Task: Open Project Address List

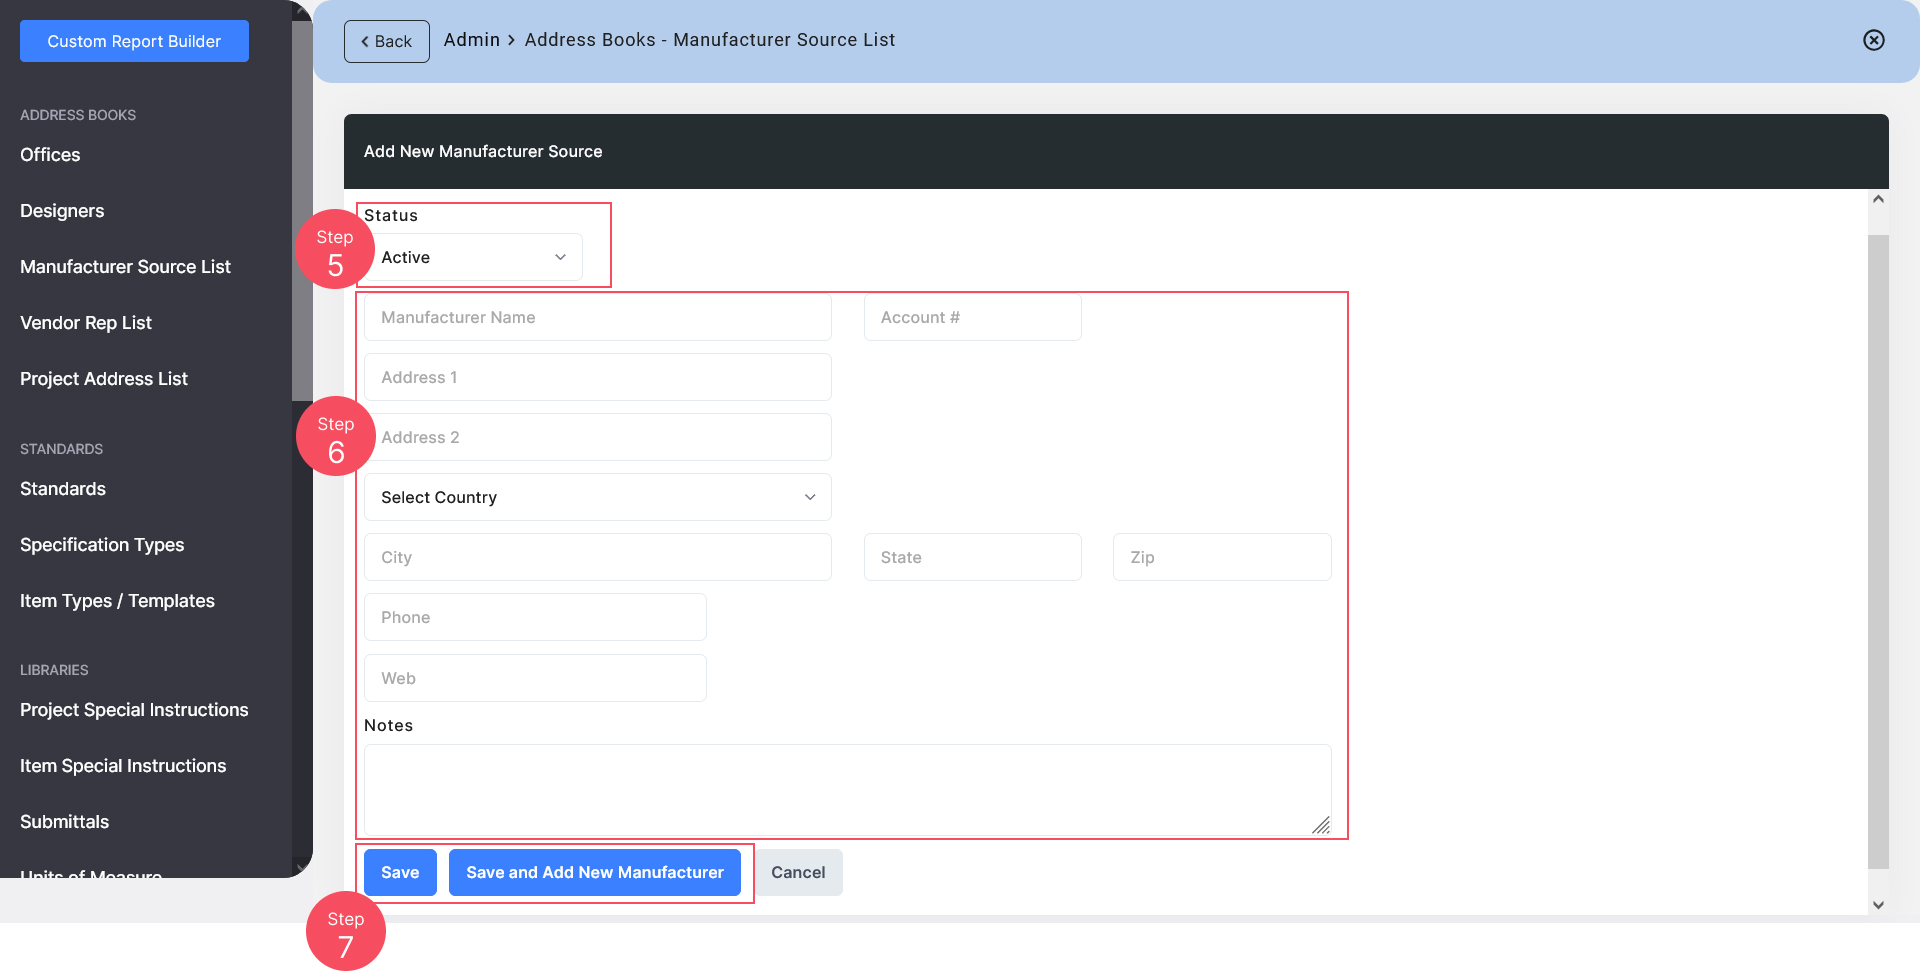Action: pyautogui.click(x=104, y=379)
